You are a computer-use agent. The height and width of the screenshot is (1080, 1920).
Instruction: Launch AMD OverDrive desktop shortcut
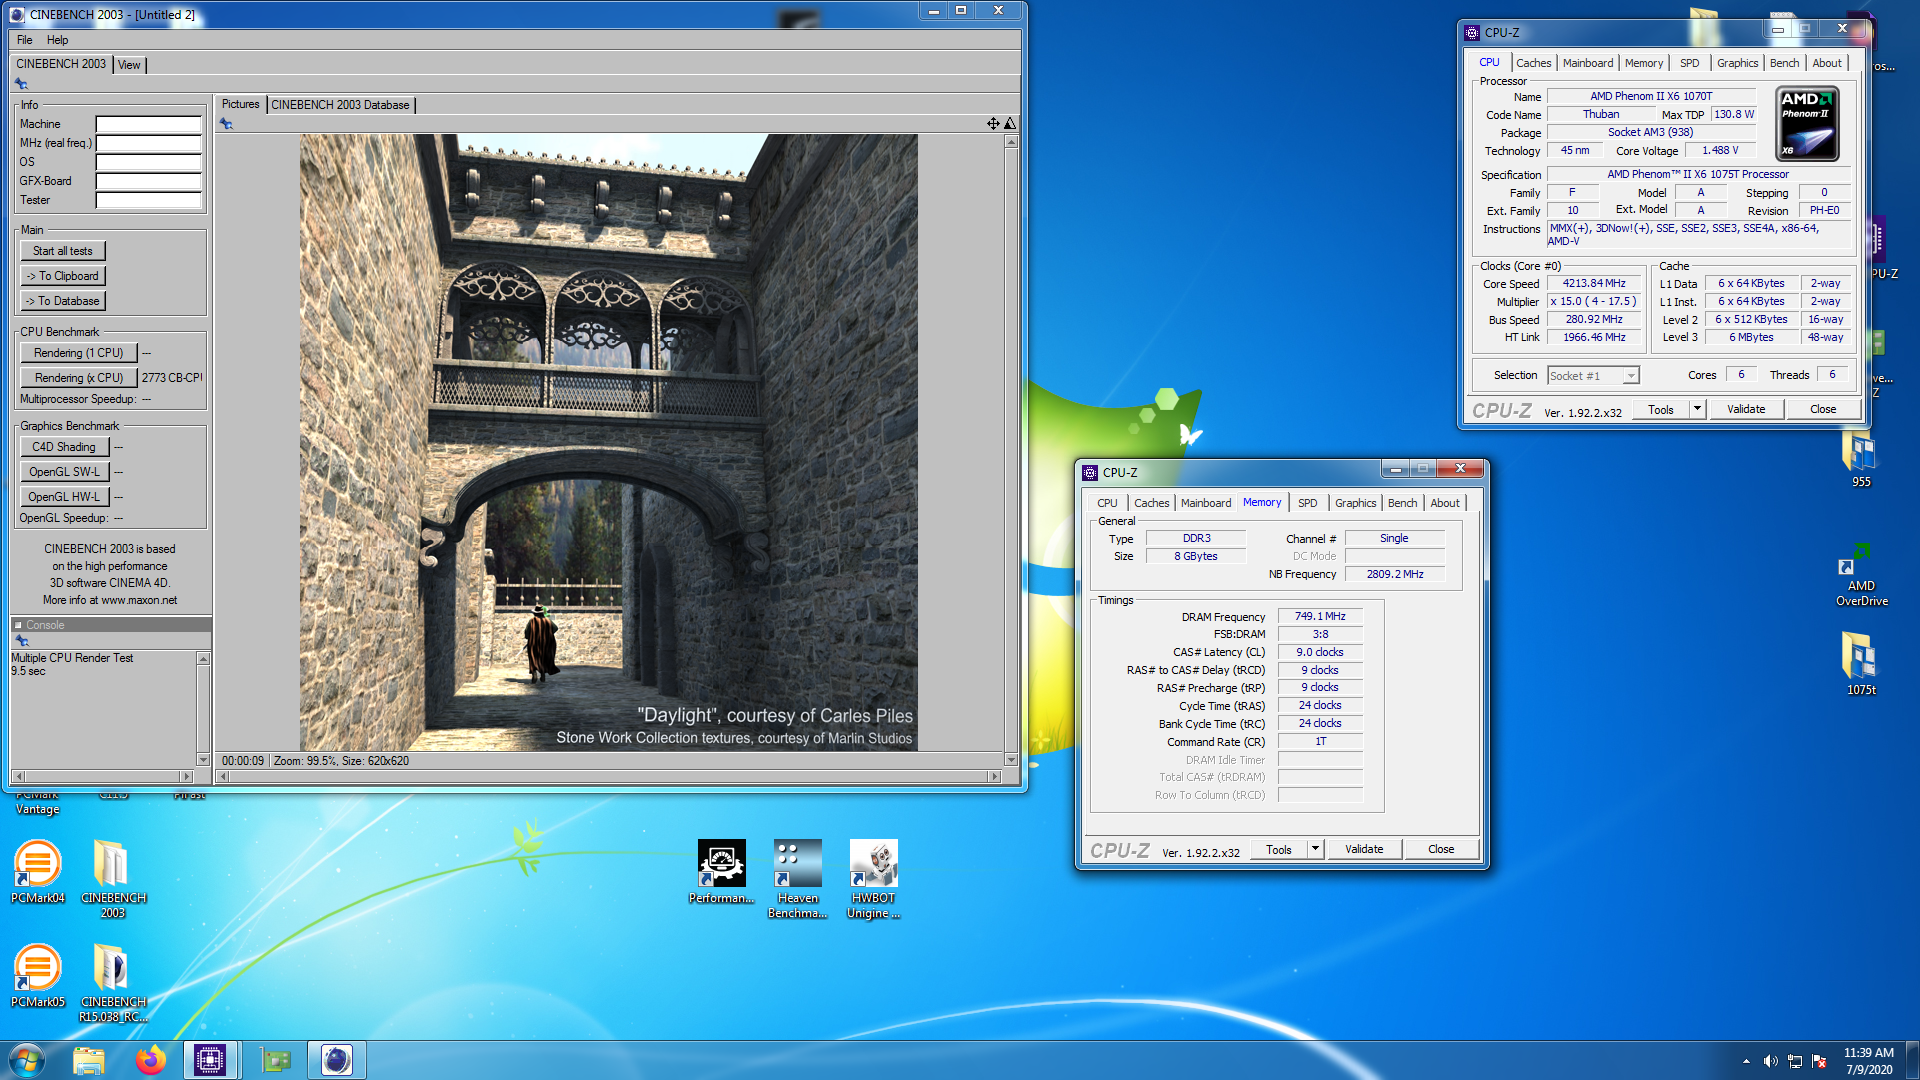click(x=1861, y=577)
